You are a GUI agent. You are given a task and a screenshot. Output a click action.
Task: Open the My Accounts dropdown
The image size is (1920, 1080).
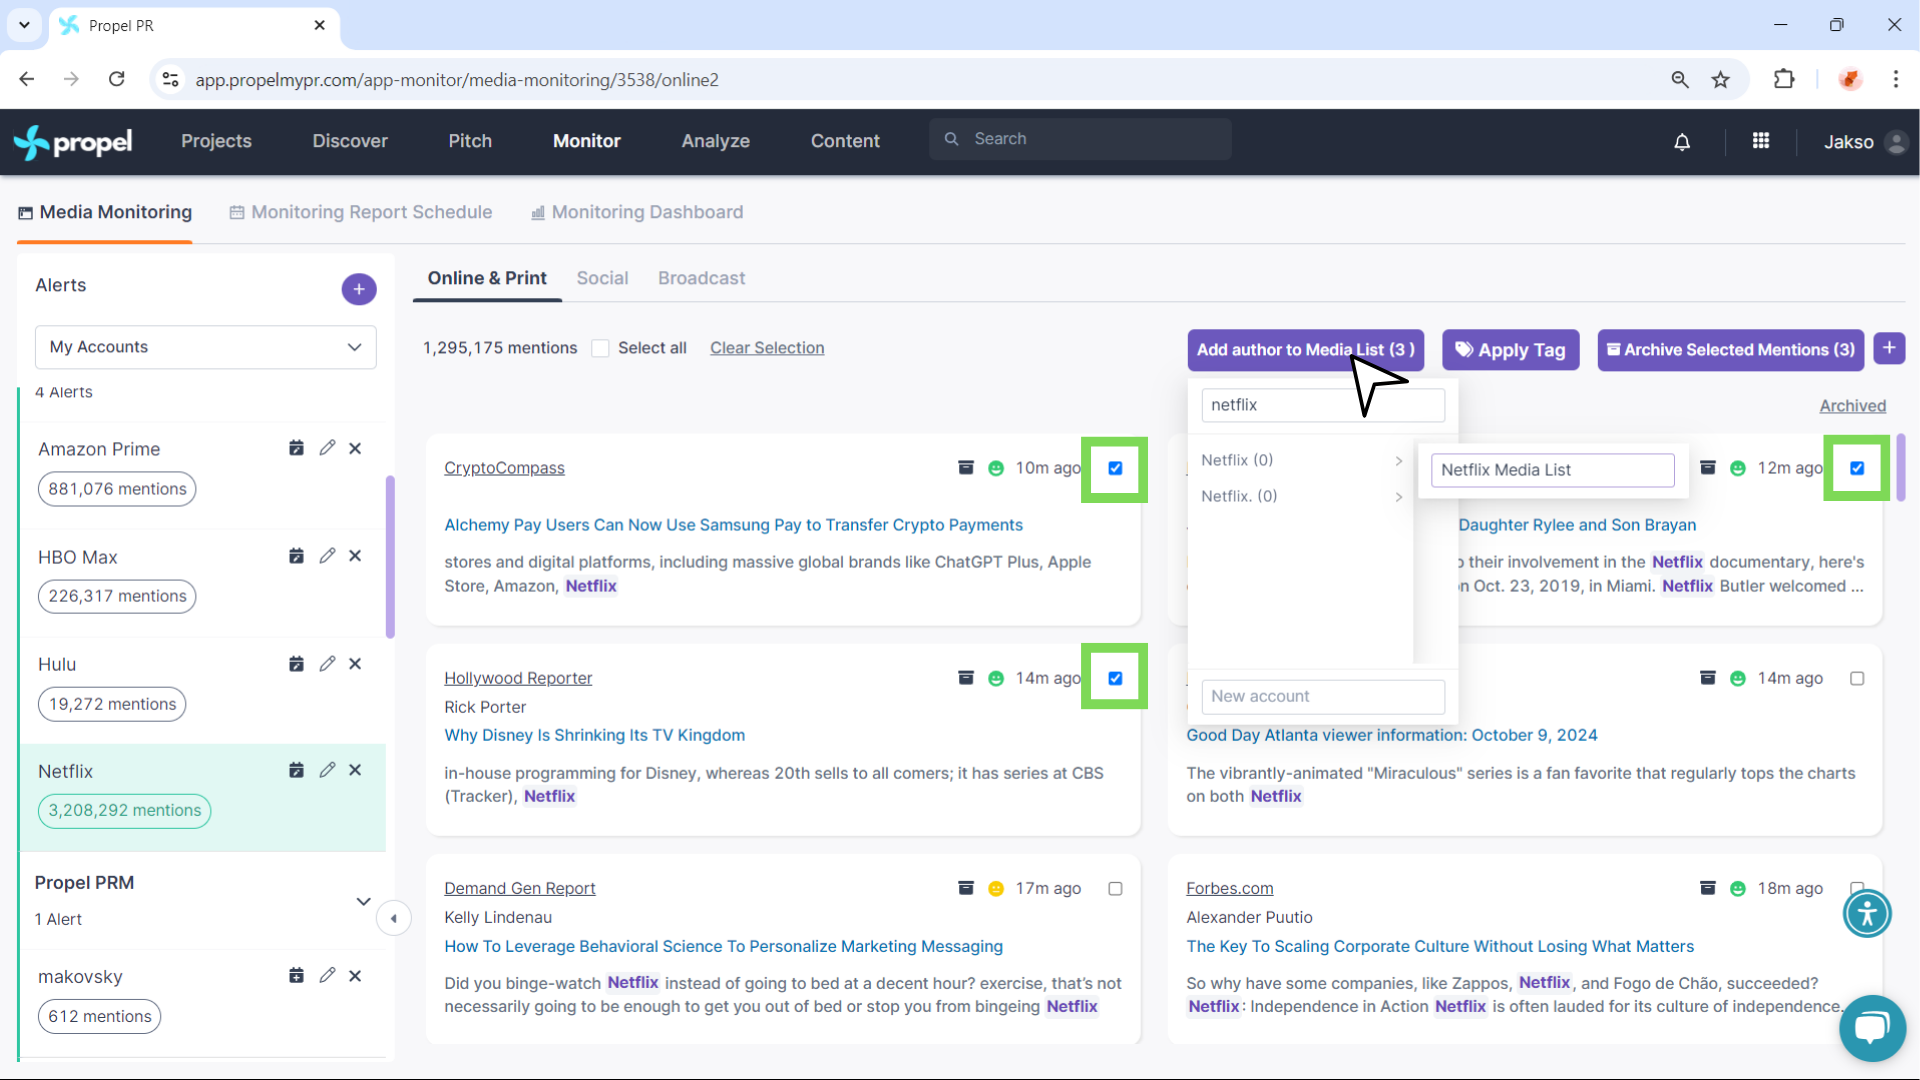(206, 347)
